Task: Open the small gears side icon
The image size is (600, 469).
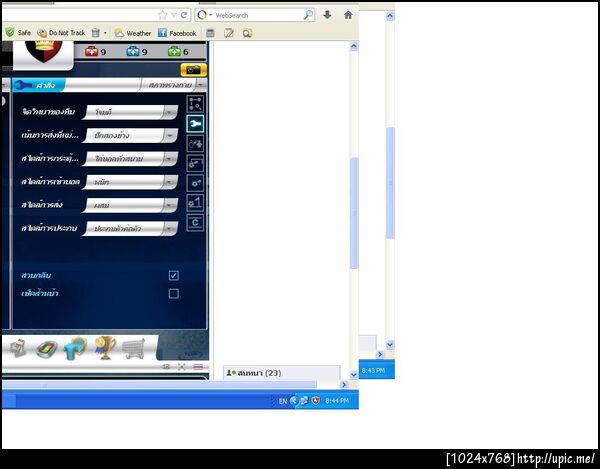Action: pos(195,183)
